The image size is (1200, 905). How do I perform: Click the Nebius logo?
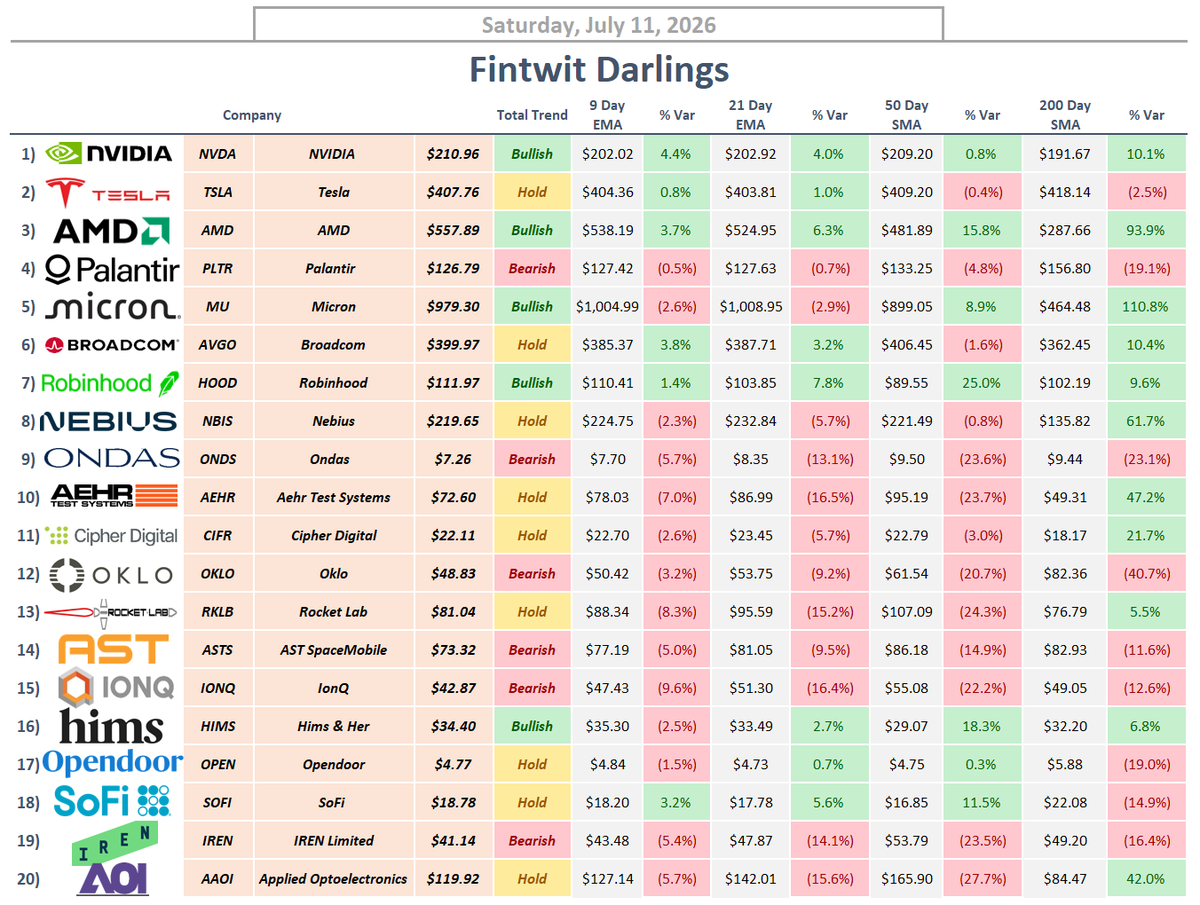pyautogui.click(x=108, y=421)
